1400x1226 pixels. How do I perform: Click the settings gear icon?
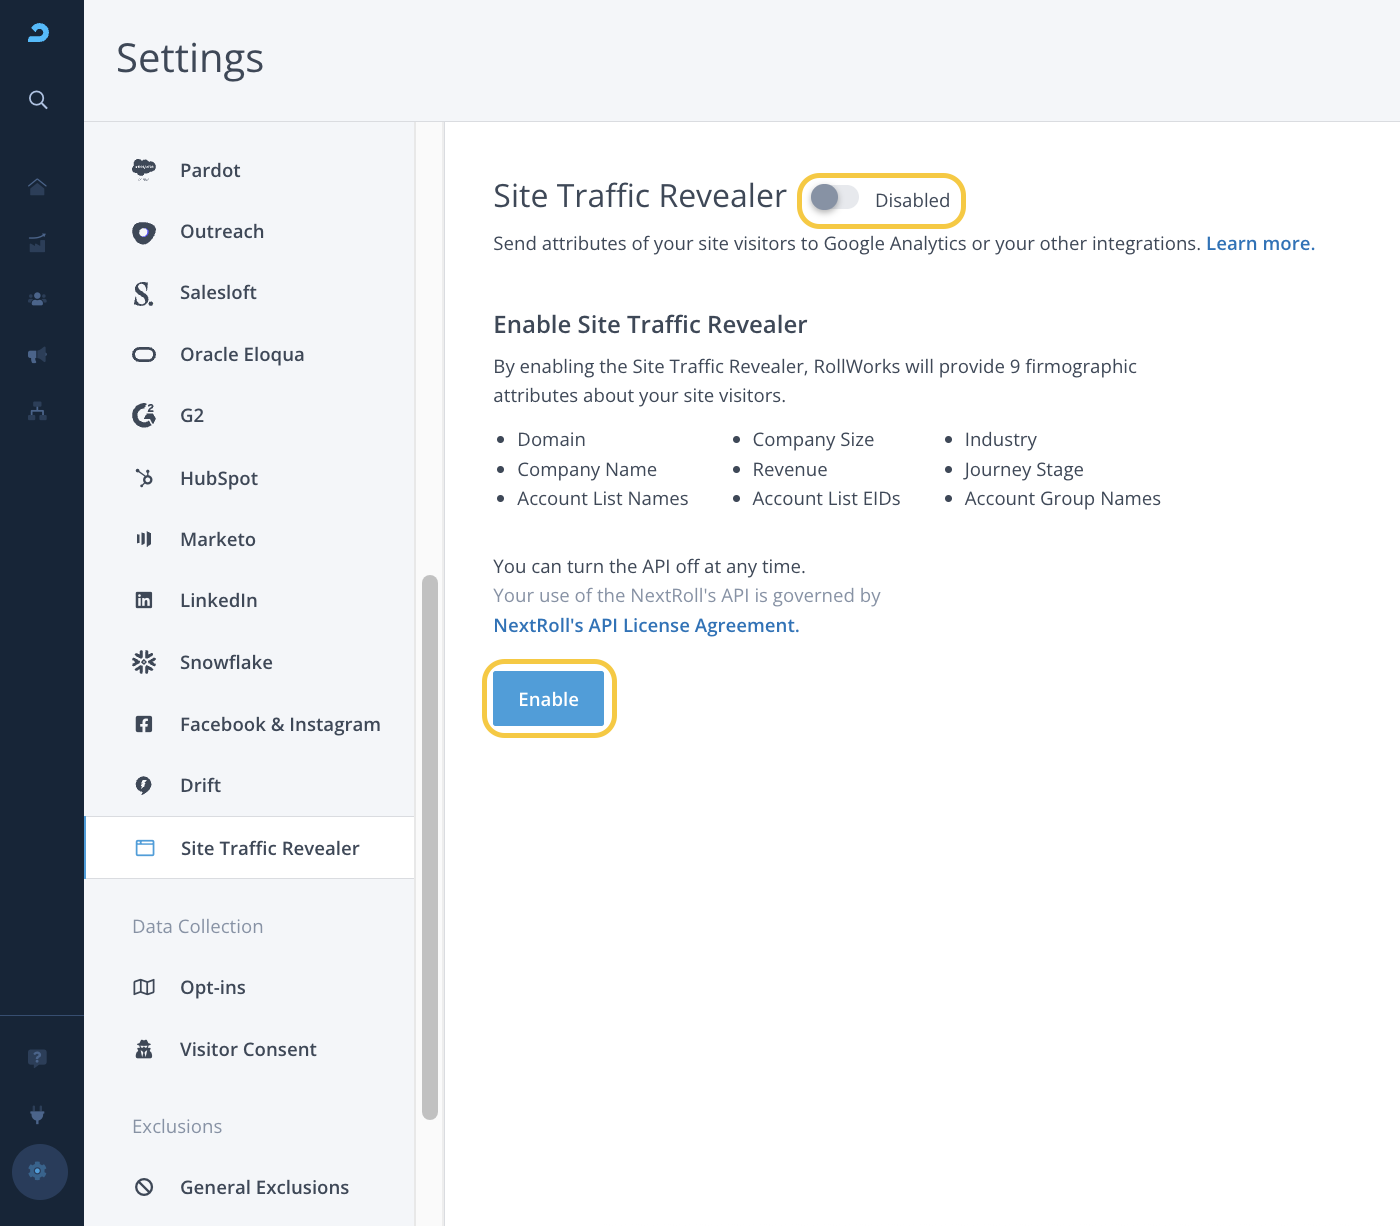pos(39,1171)
